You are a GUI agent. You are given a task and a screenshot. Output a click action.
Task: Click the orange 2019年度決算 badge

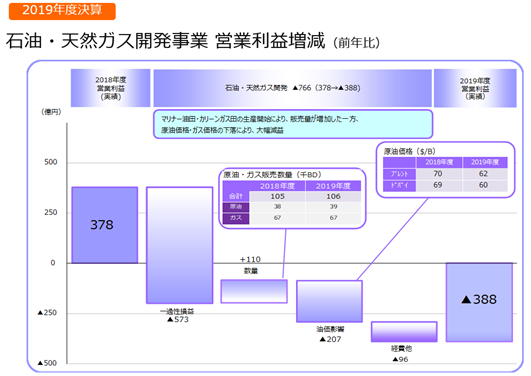coord(62,11)
